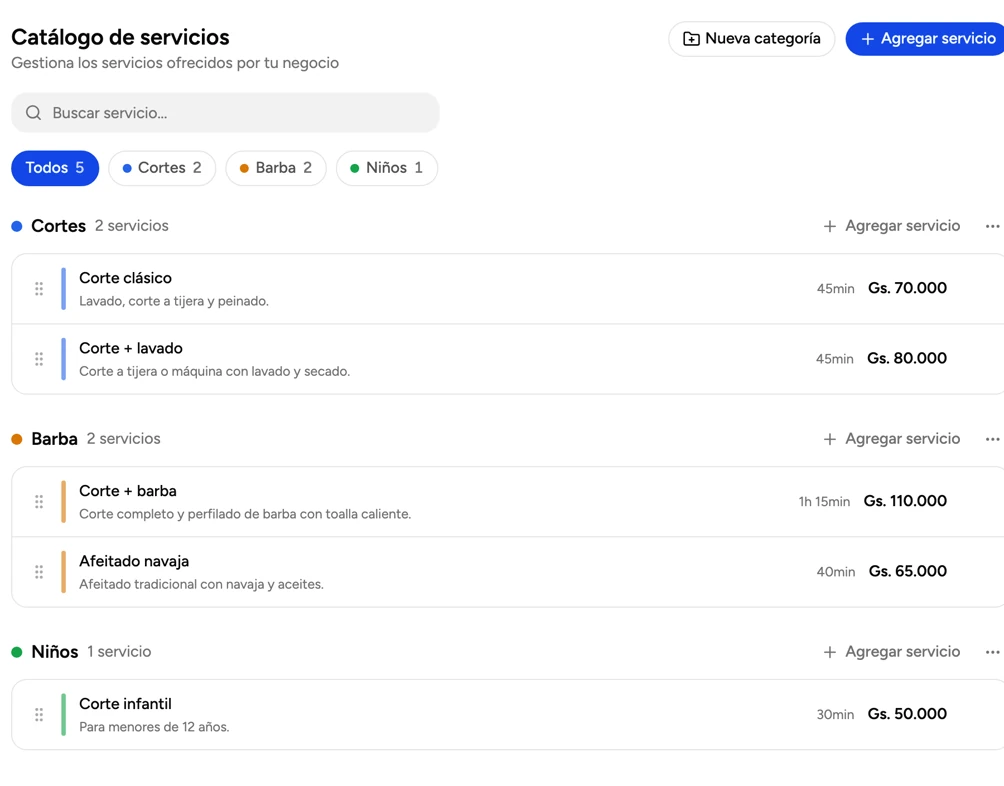Filter by the Niños 1 tab
This screenshot has height=786, width=1004.
(x=387, y=168)
